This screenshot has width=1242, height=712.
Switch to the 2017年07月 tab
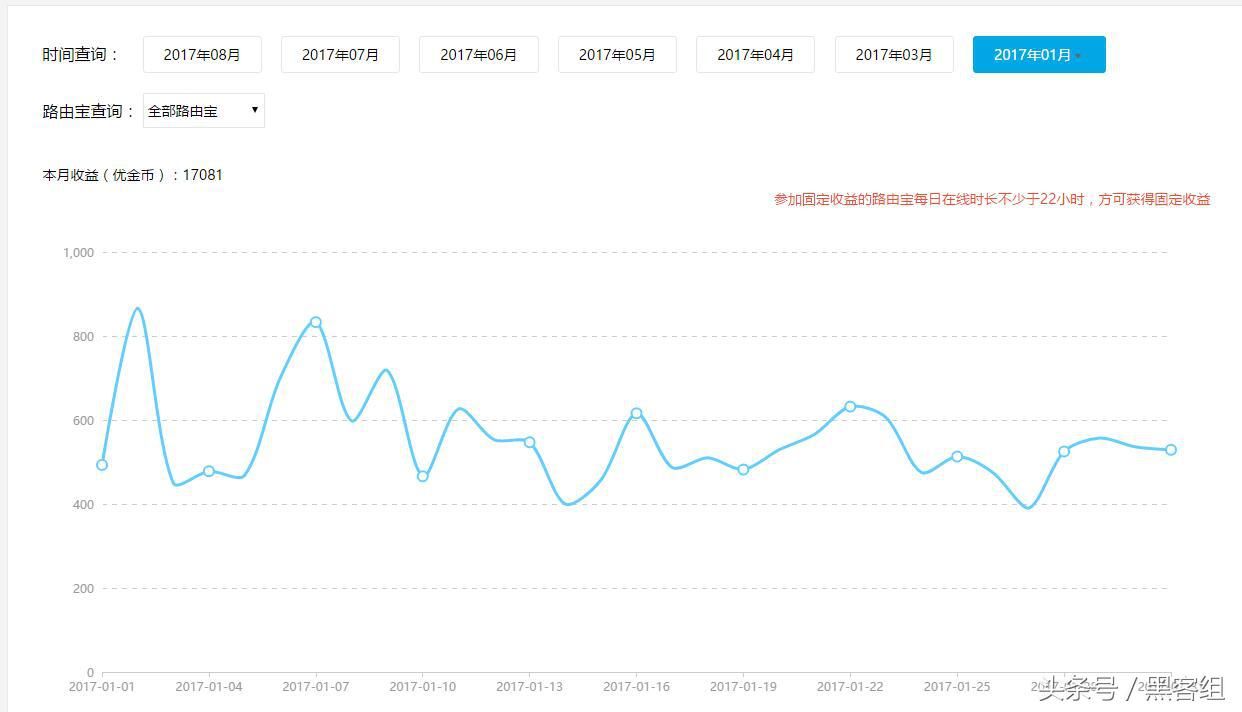click(340, 55)
